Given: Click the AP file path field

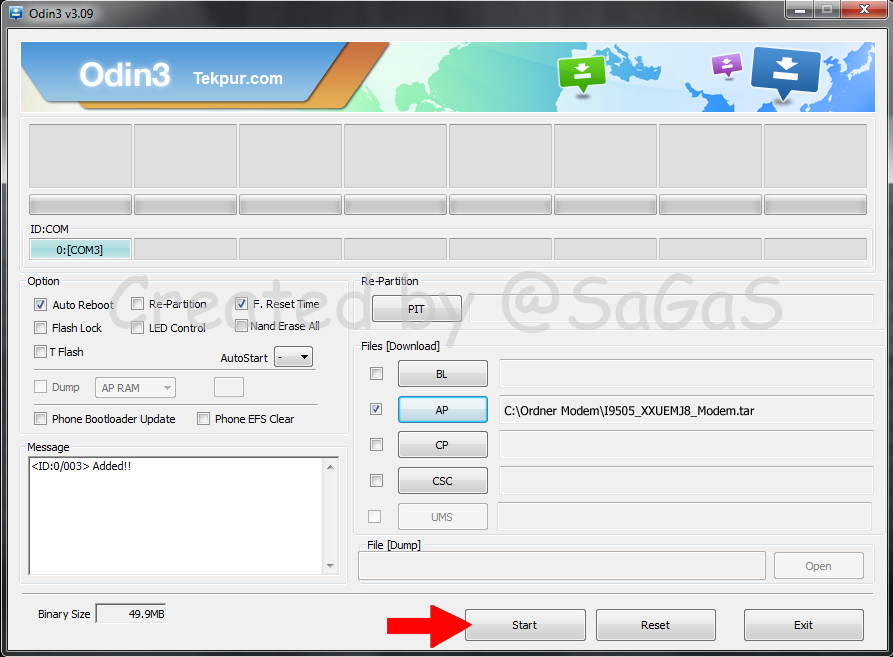Looking at the screenshot, I should 686,410.
